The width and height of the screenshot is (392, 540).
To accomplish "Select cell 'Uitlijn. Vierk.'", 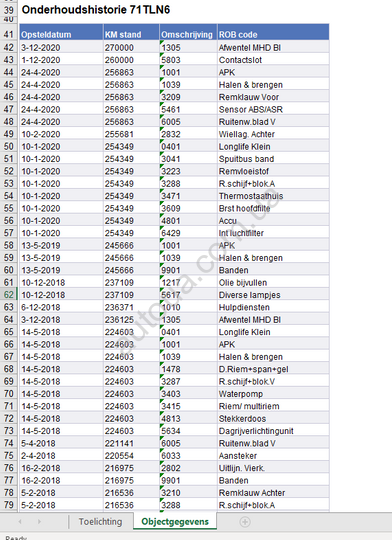I will point(273,468).
